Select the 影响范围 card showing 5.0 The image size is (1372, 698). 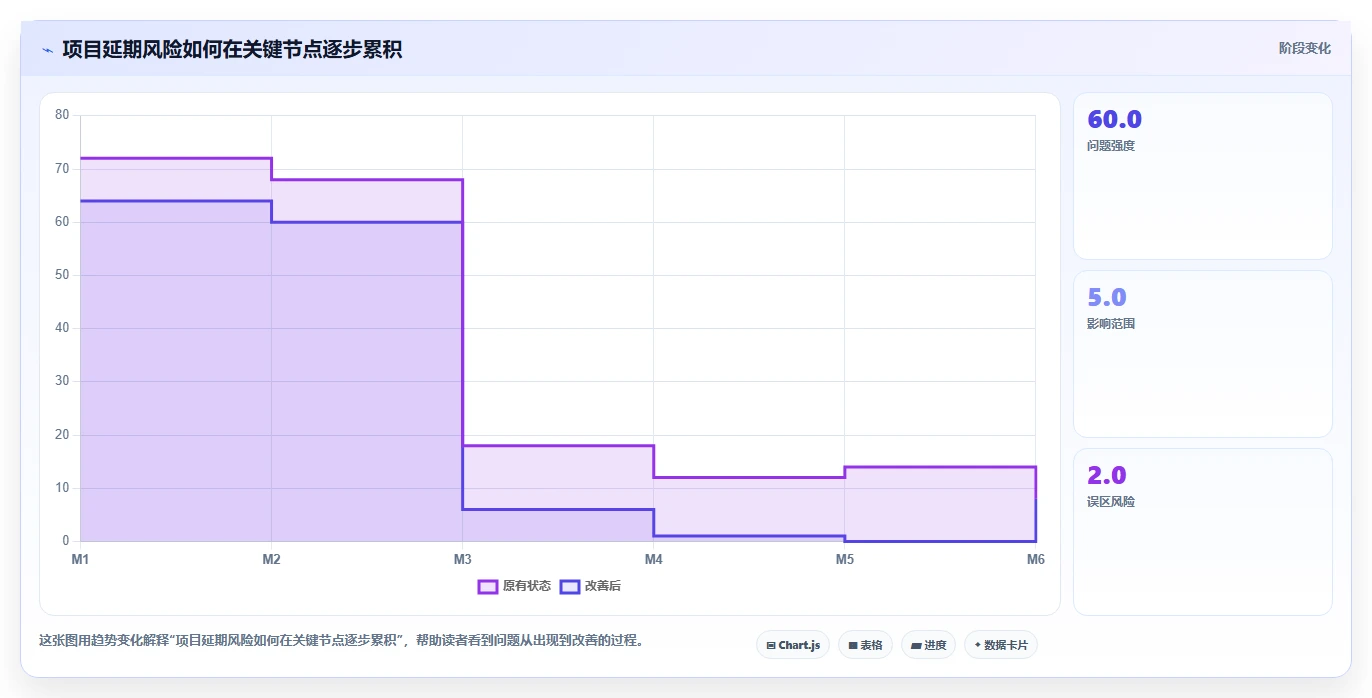pyautogui.click(x=1202, y=354)
